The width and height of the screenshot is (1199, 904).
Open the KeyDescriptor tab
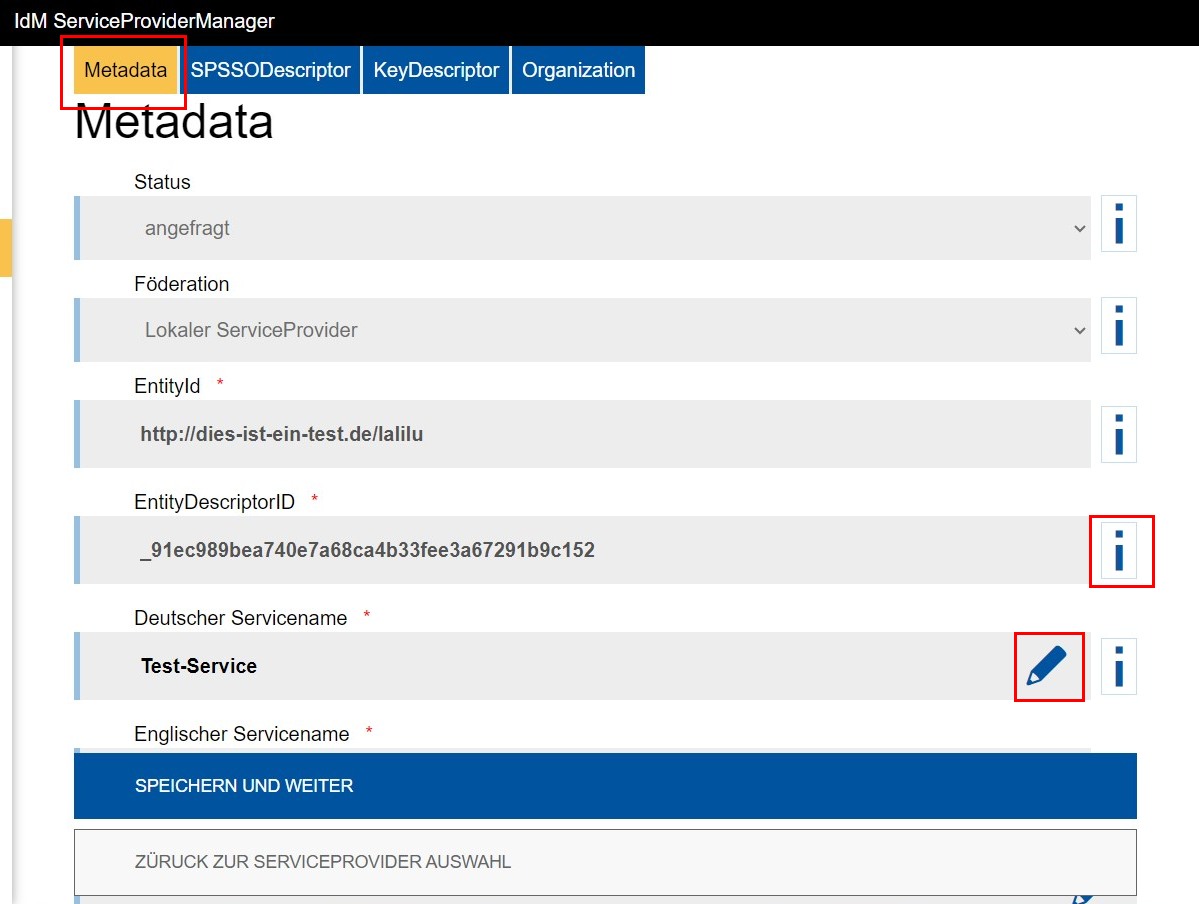point(436,70)
